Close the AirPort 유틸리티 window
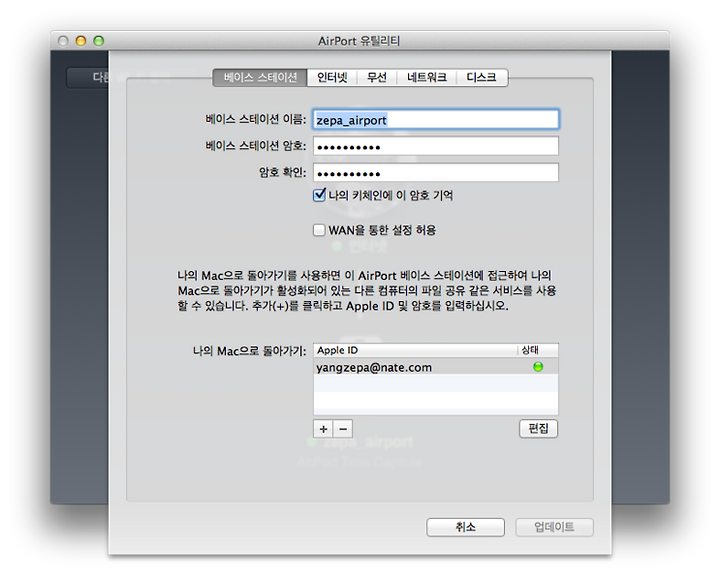 click(63, 41)
